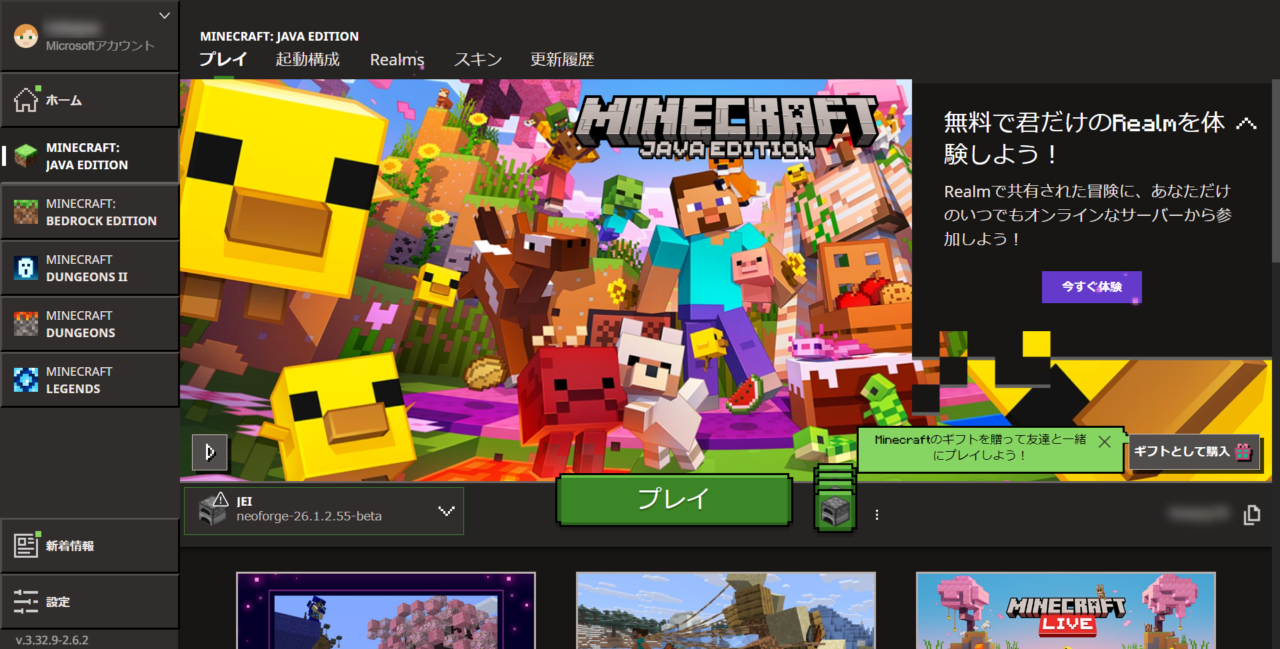Play the banner video trailer

210,452
